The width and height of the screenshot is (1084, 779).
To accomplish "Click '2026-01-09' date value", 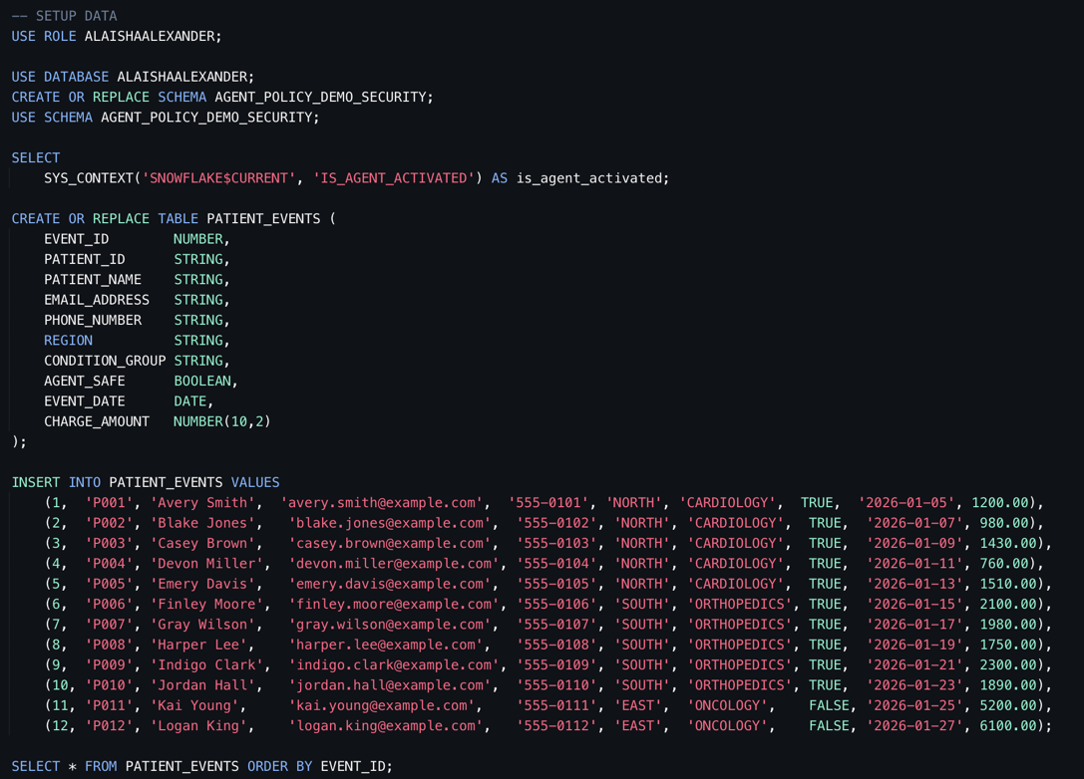I will (x=915, y=543).
